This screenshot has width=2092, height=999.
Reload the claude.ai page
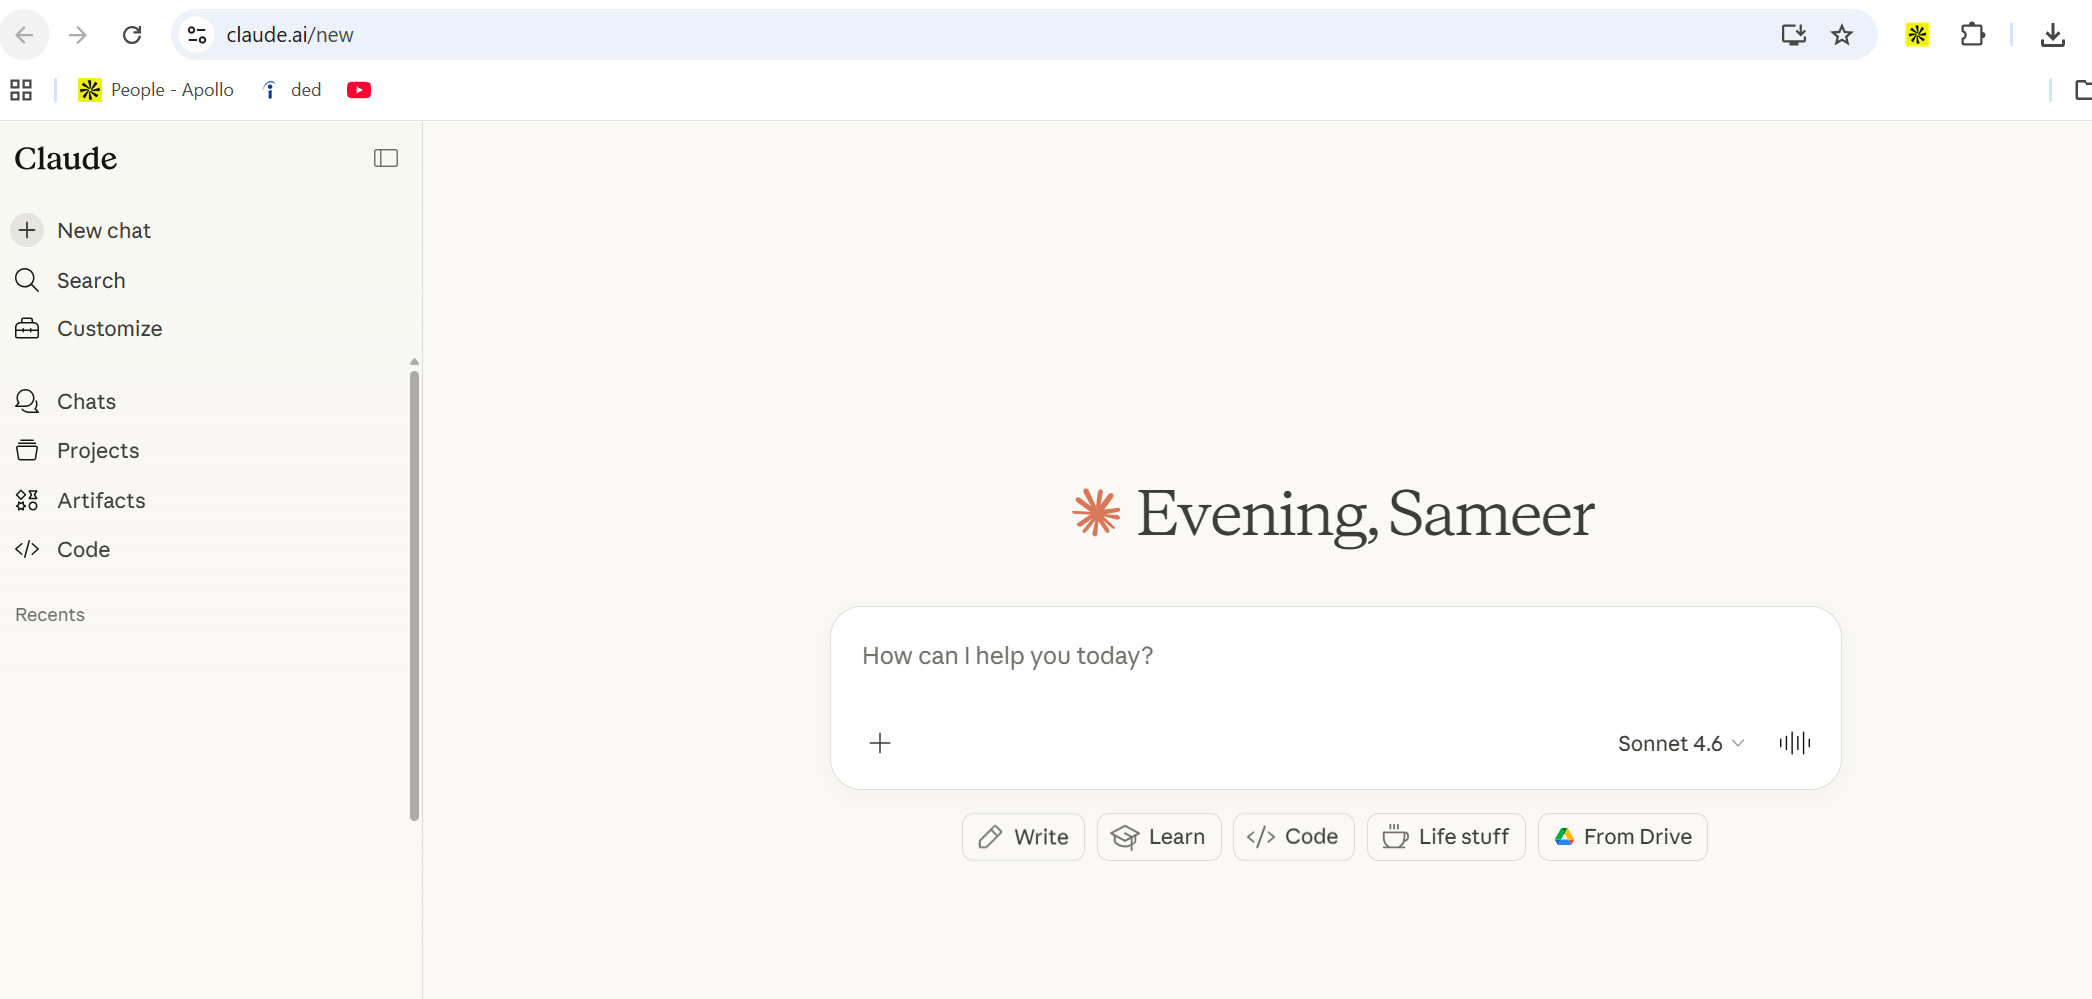click(x=132, y=35)
